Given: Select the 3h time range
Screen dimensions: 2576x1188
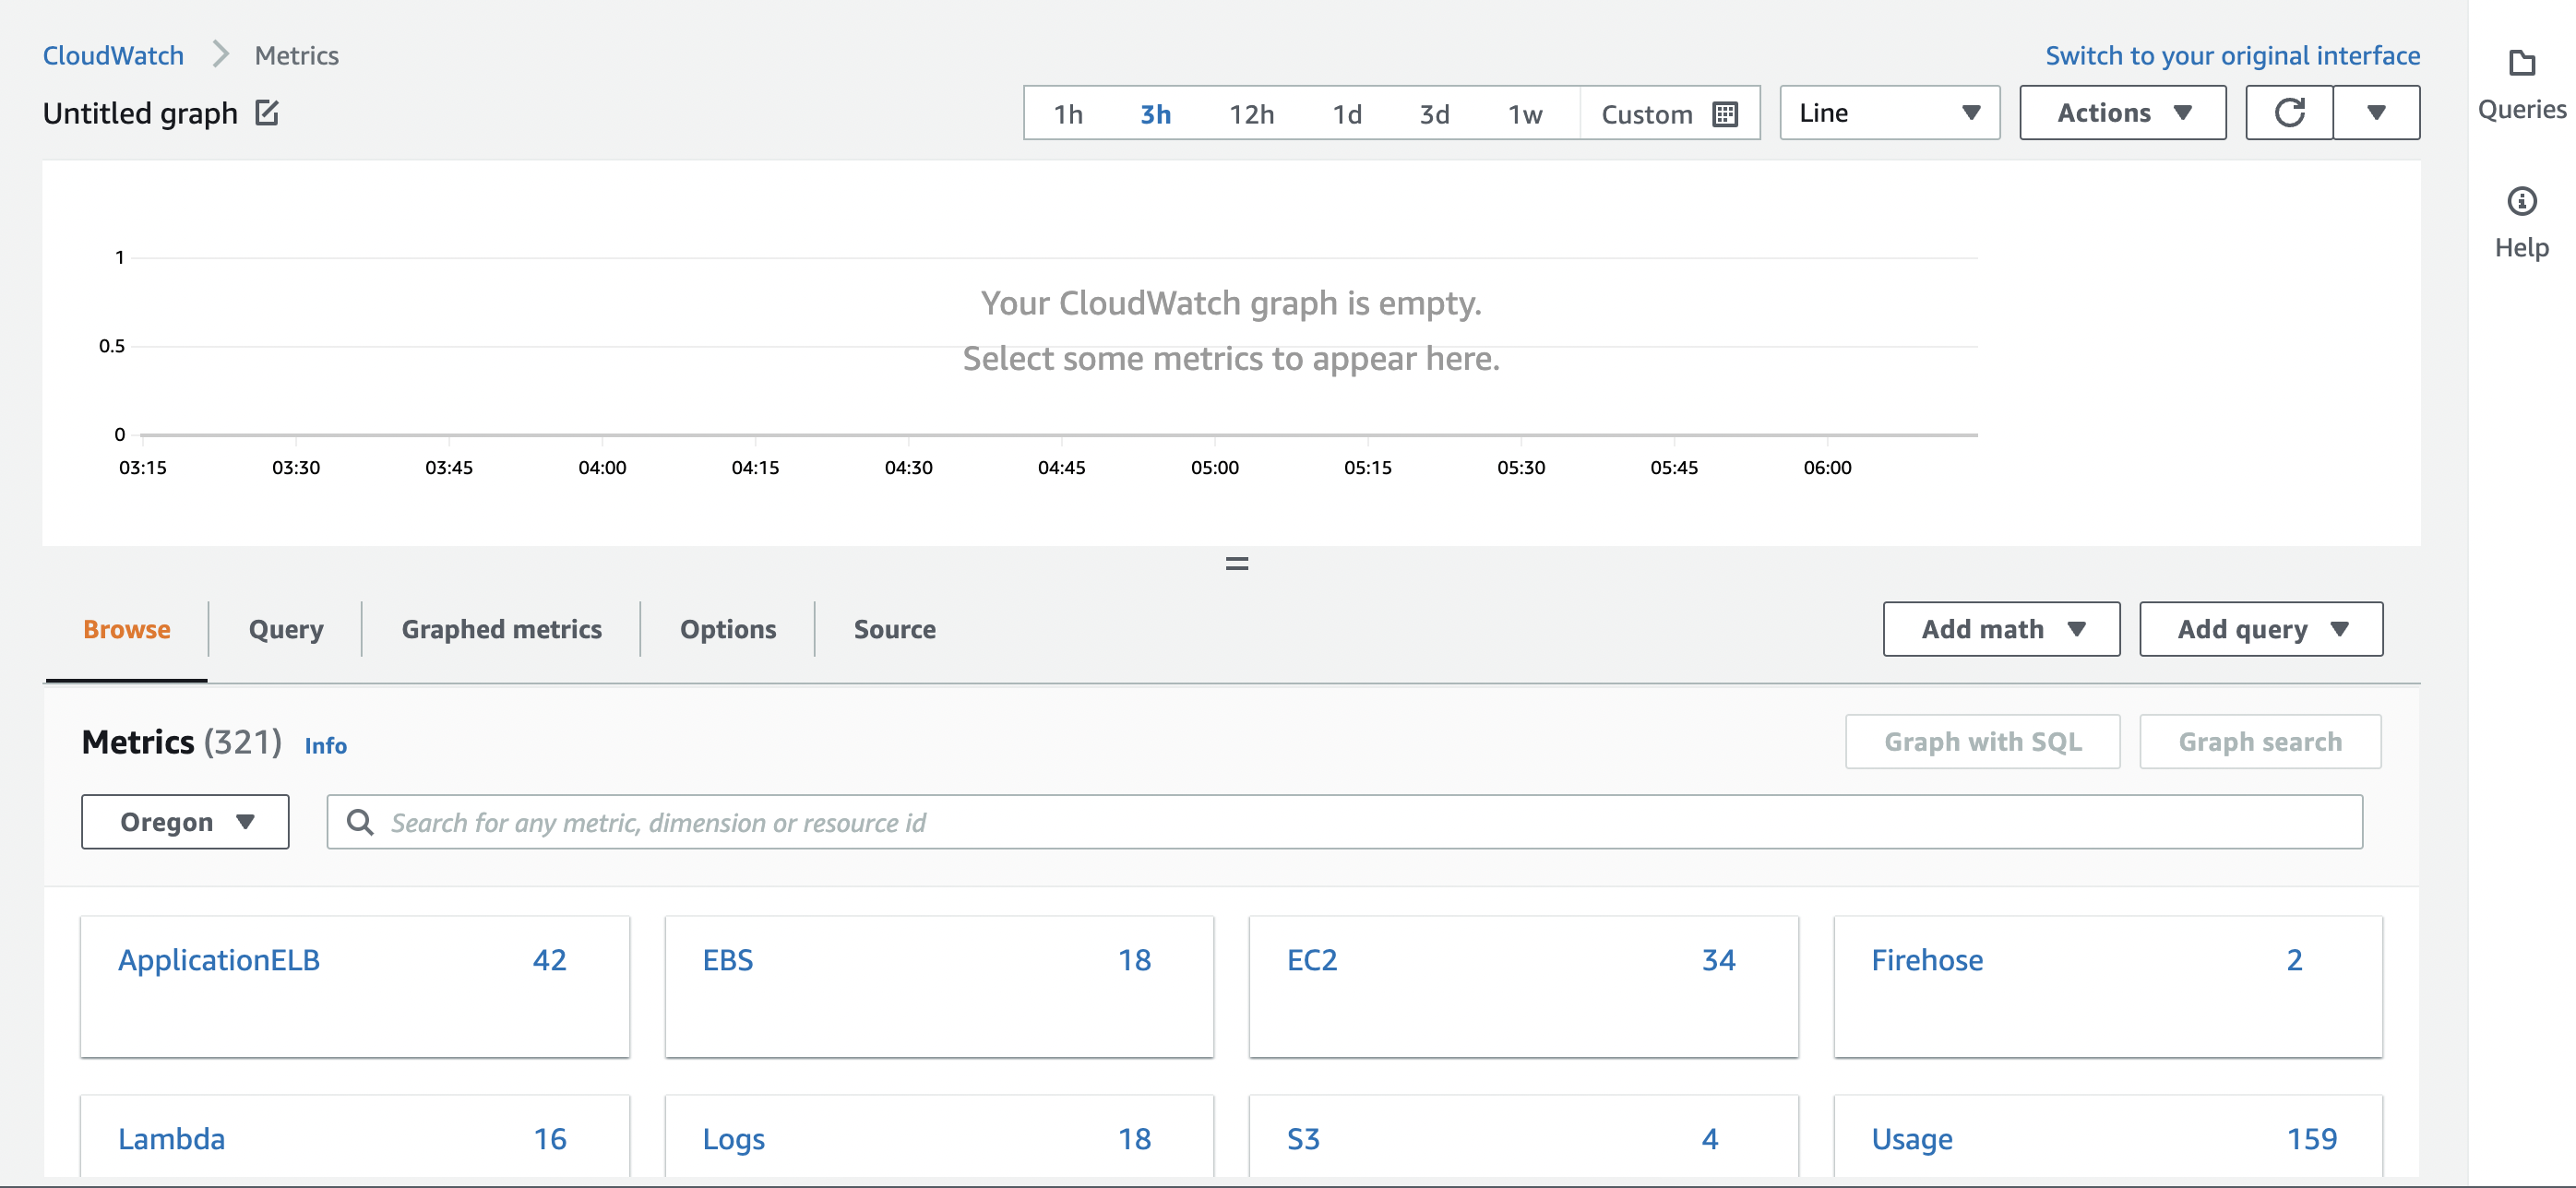Looking at the screenshot, I should 1155,114.
